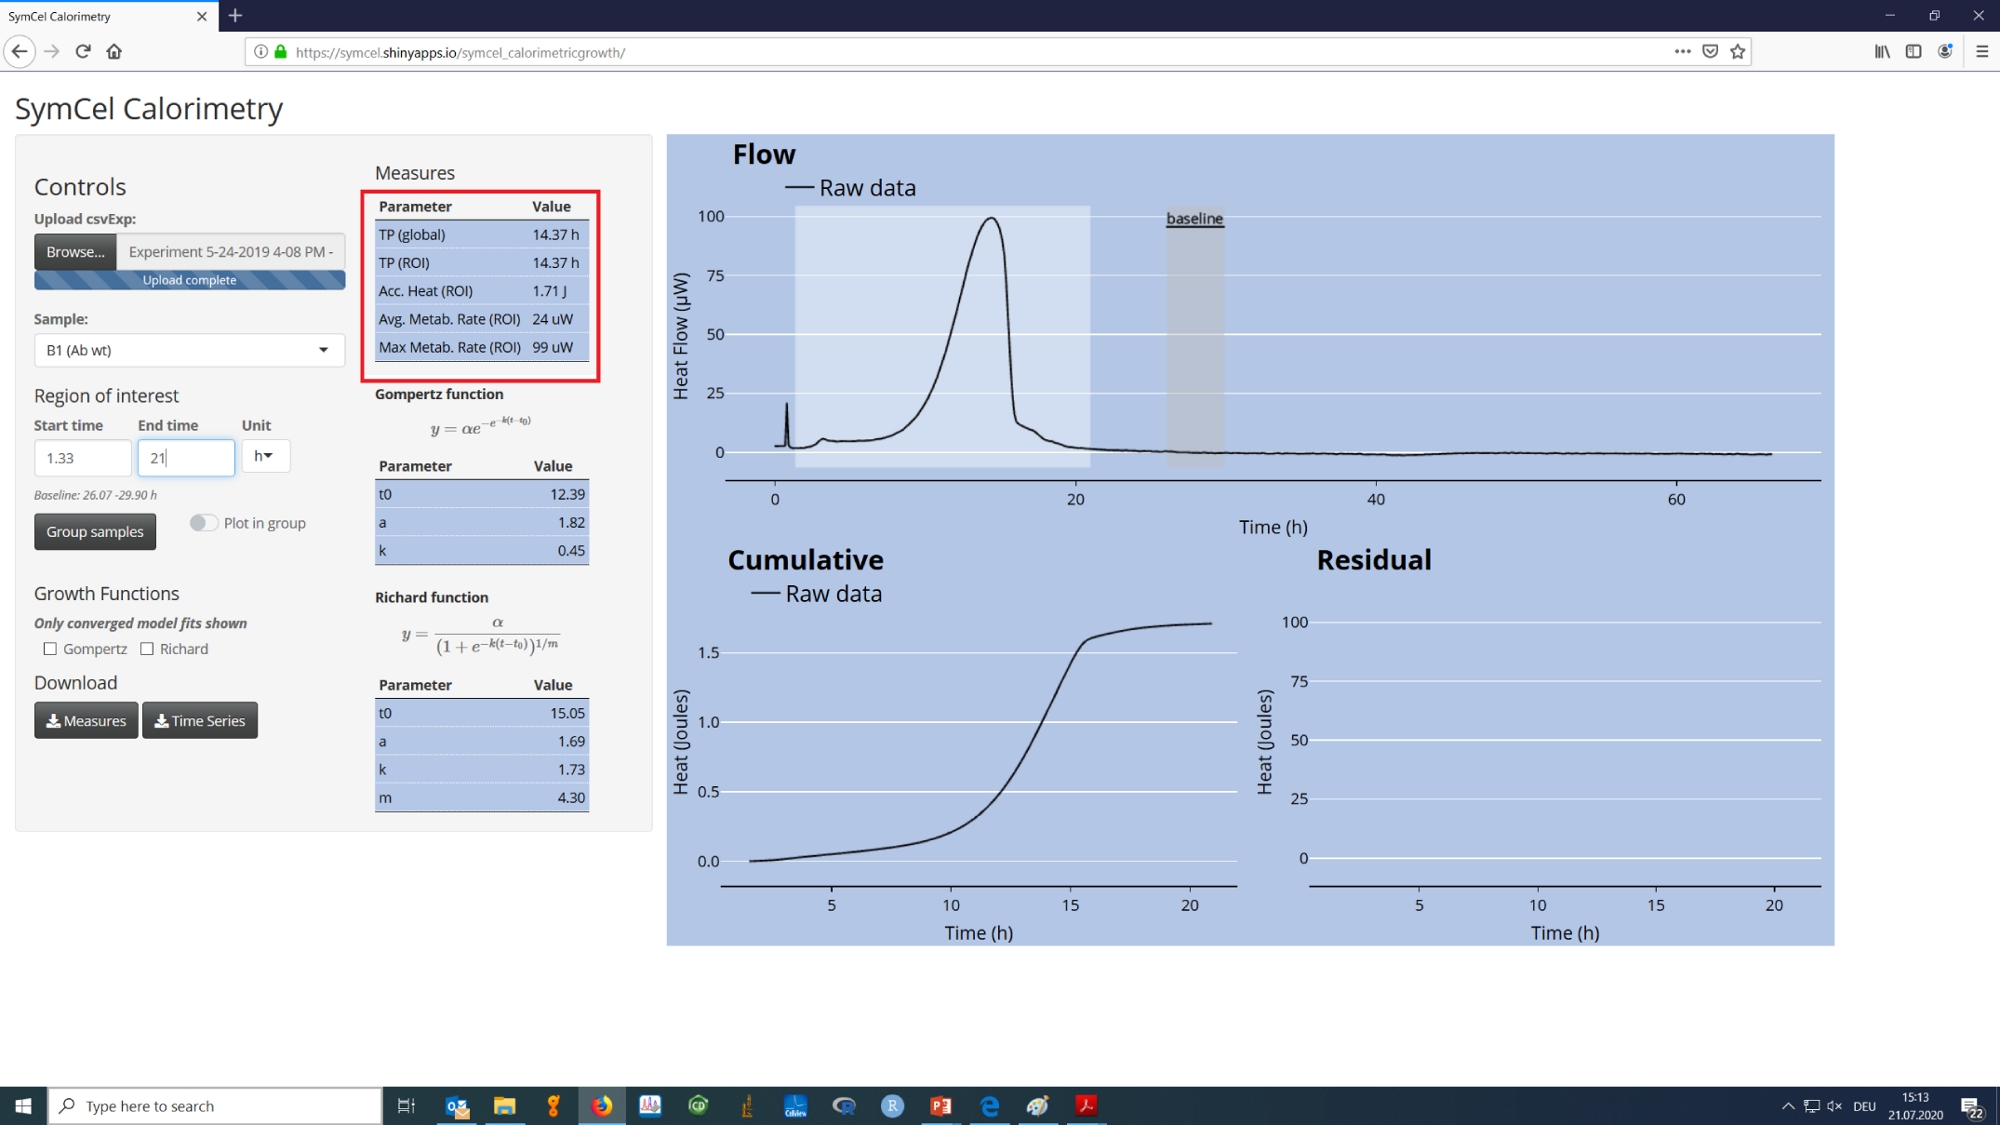Enable the Gompertz checkbox
This screenshot has width=2000, height=1125.
[x=50, y=649]
